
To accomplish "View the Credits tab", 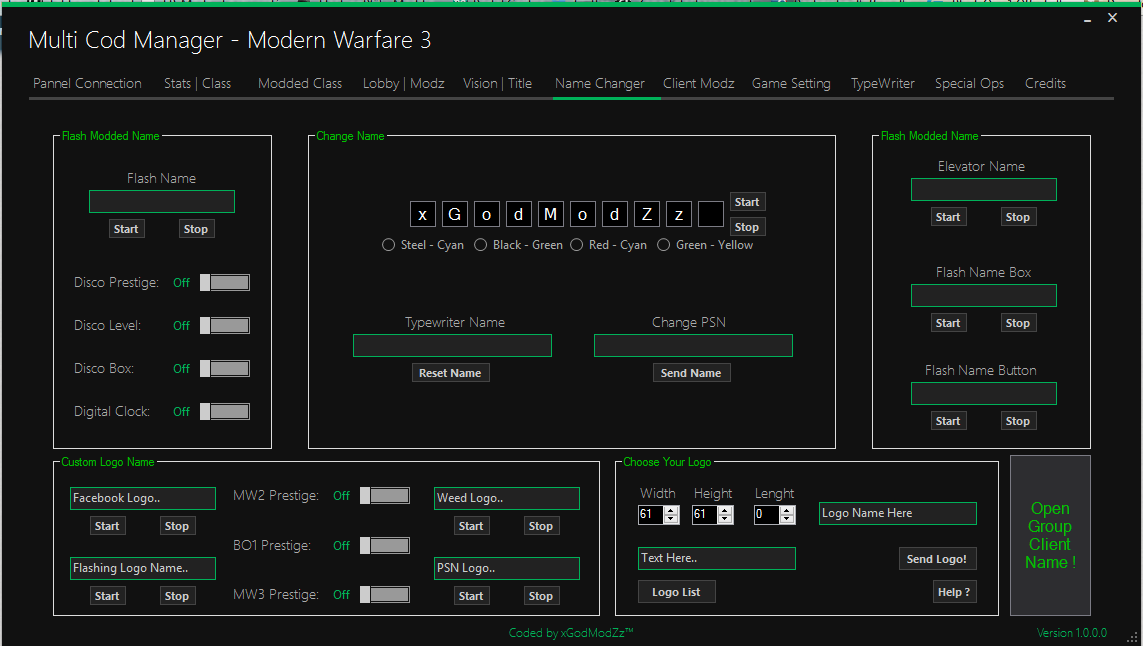I will 1045,83.
